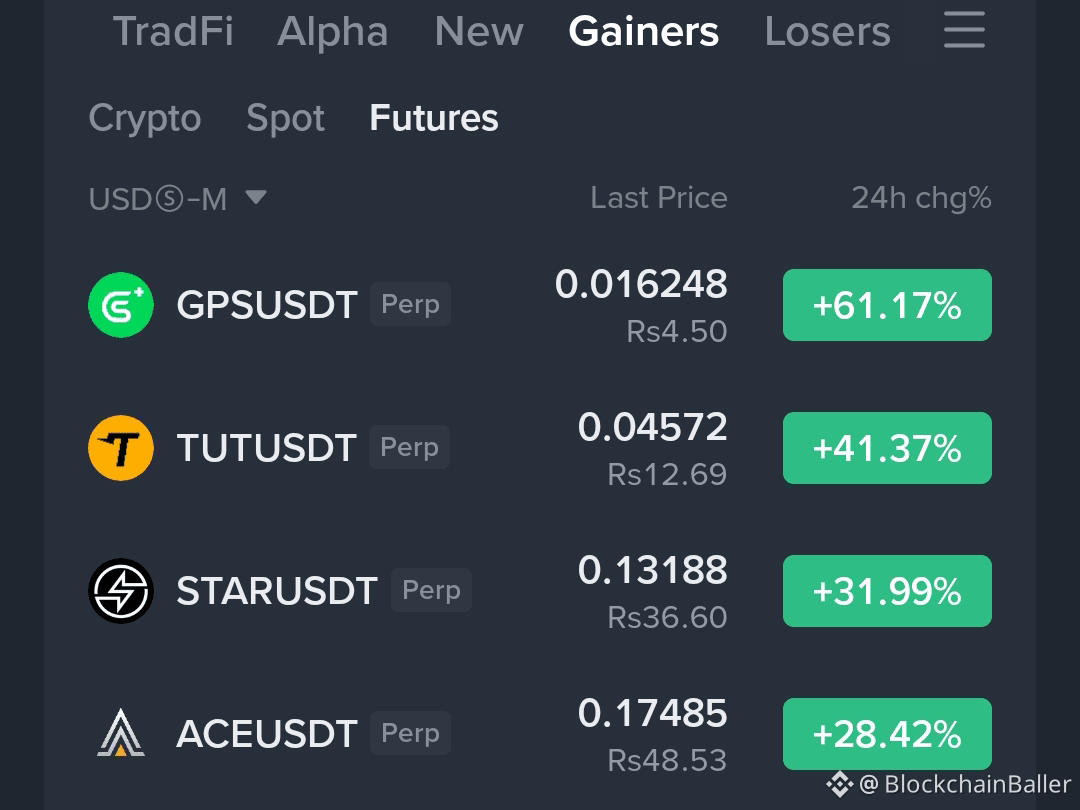This screenshot has height=810, width=1080.
Task: Expand the USDⓈ-M dropdown arrow
Action: [x=256, y=198]
